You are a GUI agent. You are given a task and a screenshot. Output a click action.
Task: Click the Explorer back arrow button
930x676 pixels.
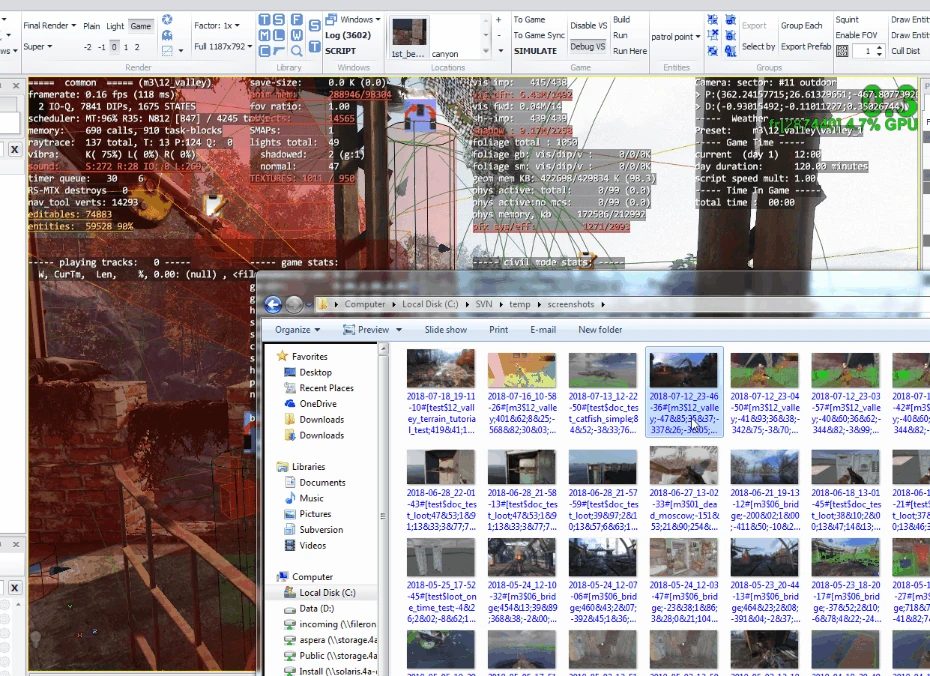[273, 304]
